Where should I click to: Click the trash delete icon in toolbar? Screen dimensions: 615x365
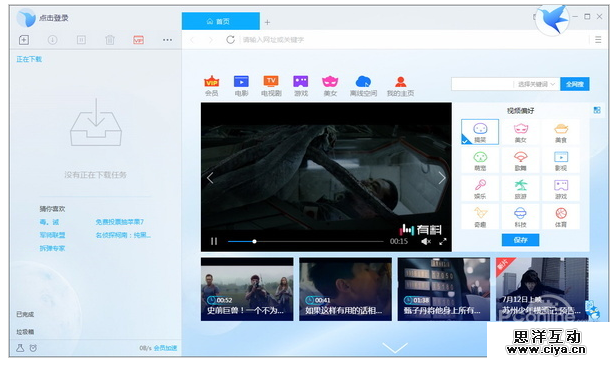pyautogui.click(x=110, y=40)
